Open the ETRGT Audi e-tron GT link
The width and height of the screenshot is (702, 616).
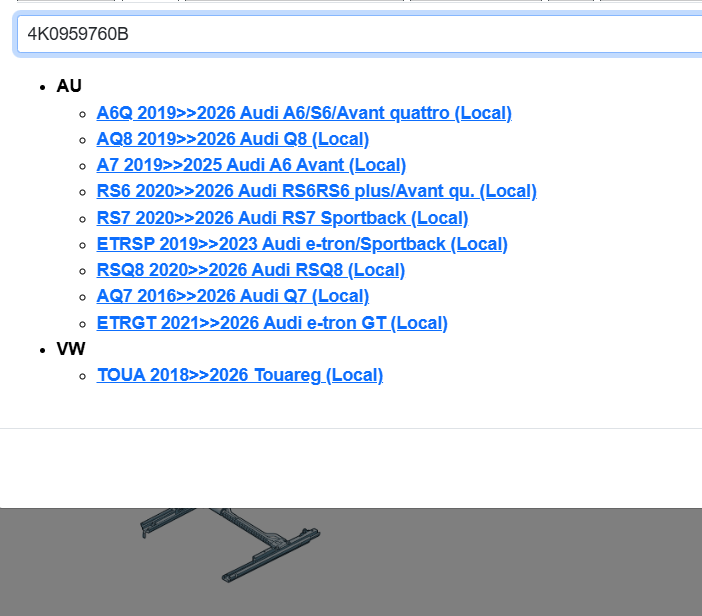tap(272, 323)
